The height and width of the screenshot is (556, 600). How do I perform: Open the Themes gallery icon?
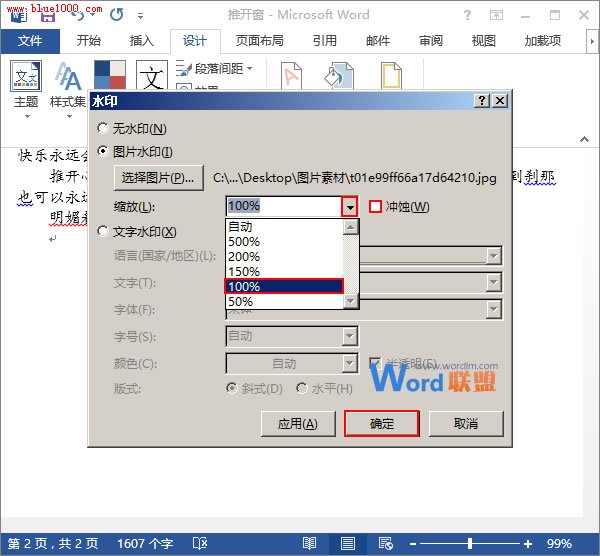26,76
